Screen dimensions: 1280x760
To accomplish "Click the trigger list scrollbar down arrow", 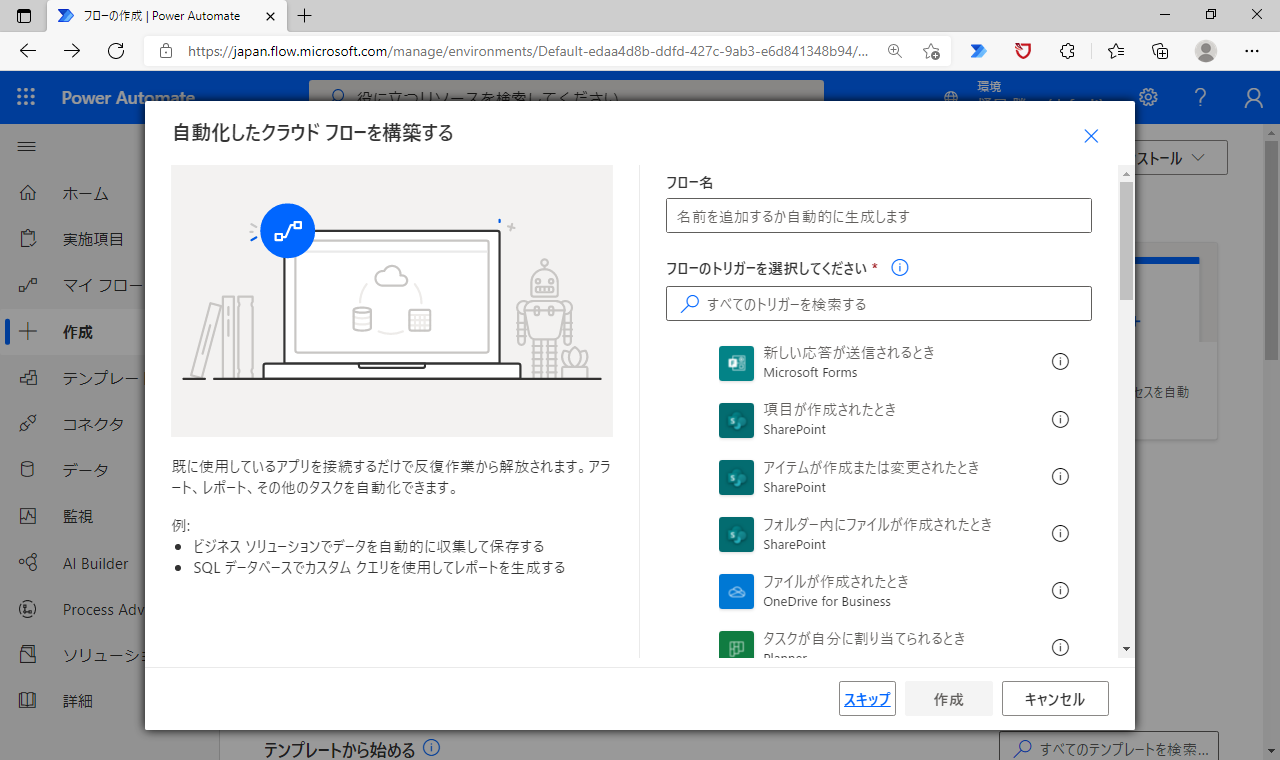I will coord(1126,649).
